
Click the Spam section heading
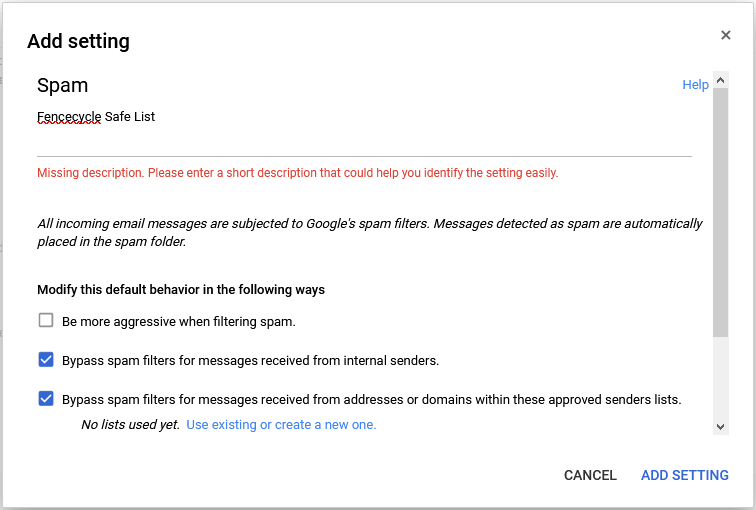63,85
